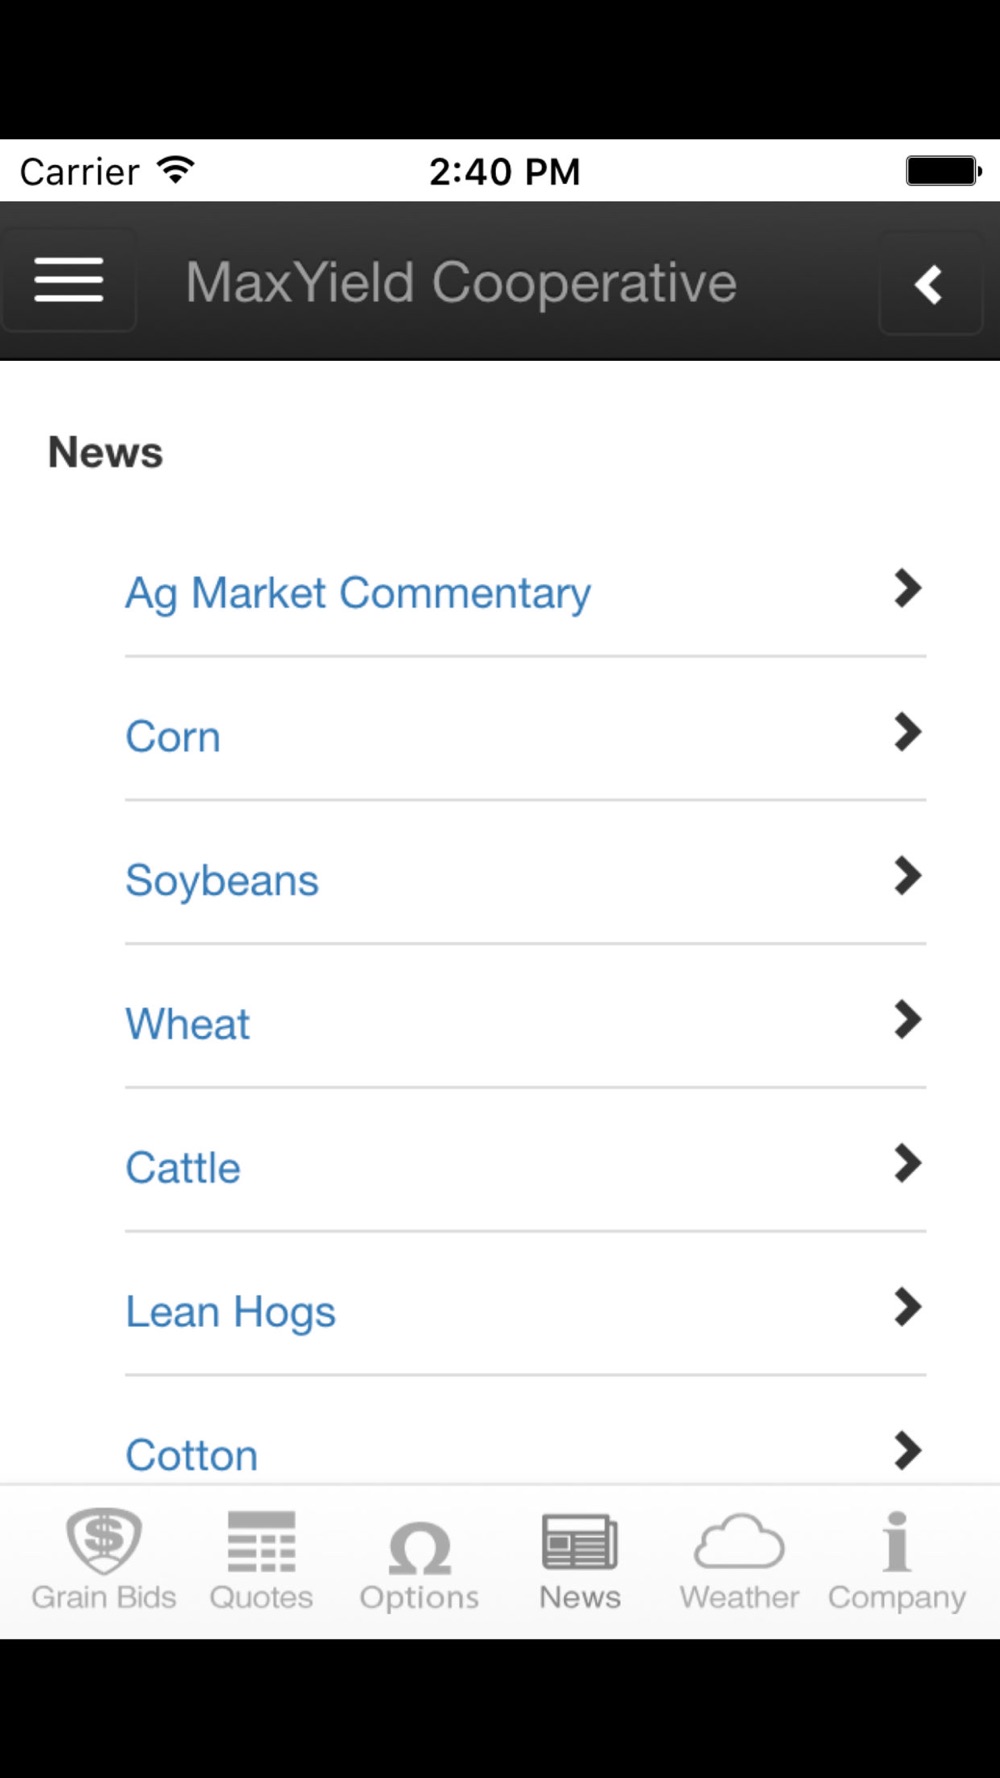Image resolution: width=1000 pixels, height=1778 pixels.
Task: Open the Options omega icon
Action: tap(419, 1547)
